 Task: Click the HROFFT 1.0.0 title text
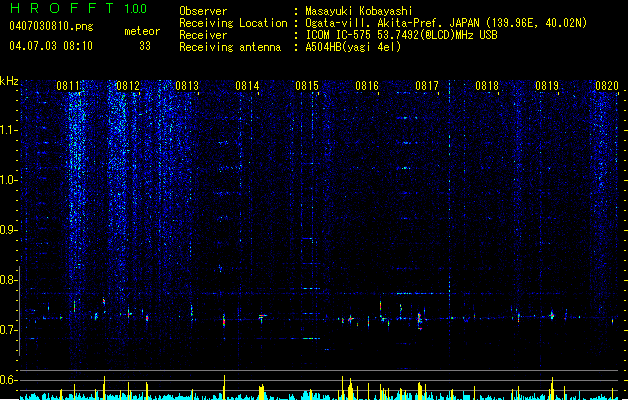pyautogui.click(x=78, y=8)
